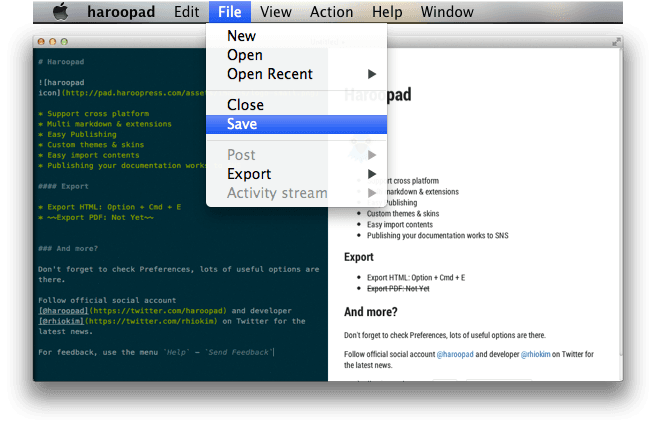656x428 pixels.
Task: Follow the @haroopad link in preview
Action: [x=455, y=355]
